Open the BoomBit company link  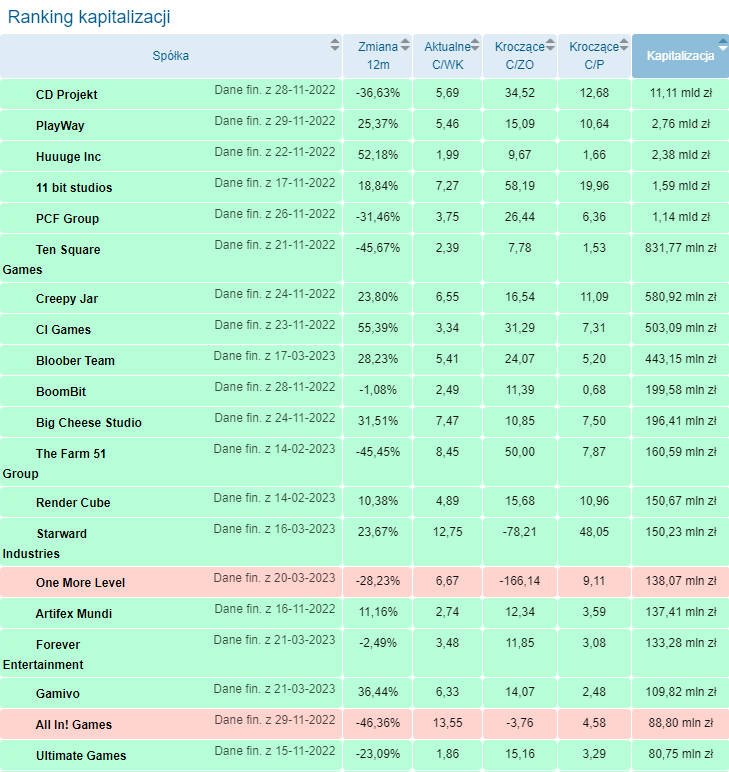pos(61,392)
